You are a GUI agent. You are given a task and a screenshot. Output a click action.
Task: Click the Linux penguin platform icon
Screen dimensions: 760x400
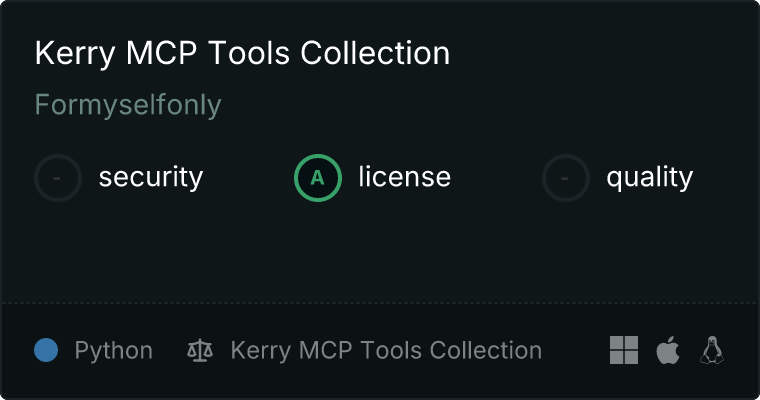point(712,350)
